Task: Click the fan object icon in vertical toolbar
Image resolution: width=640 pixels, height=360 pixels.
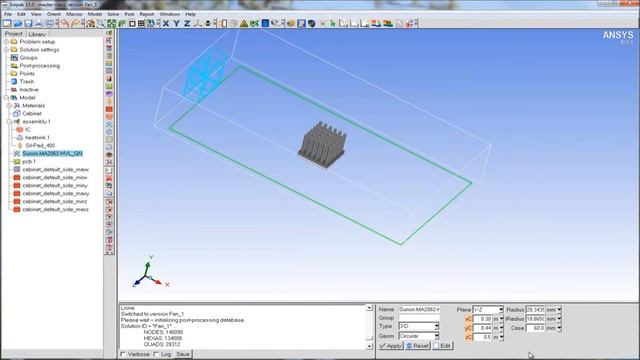Action: click(x=109, y=124)
